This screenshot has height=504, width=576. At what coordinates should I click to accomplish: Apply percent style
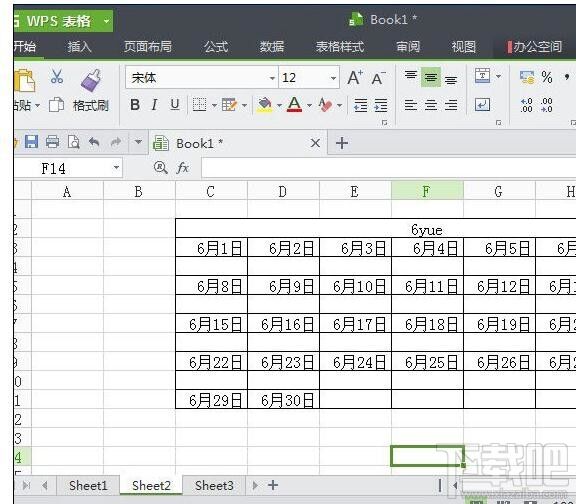click(547, 77)
